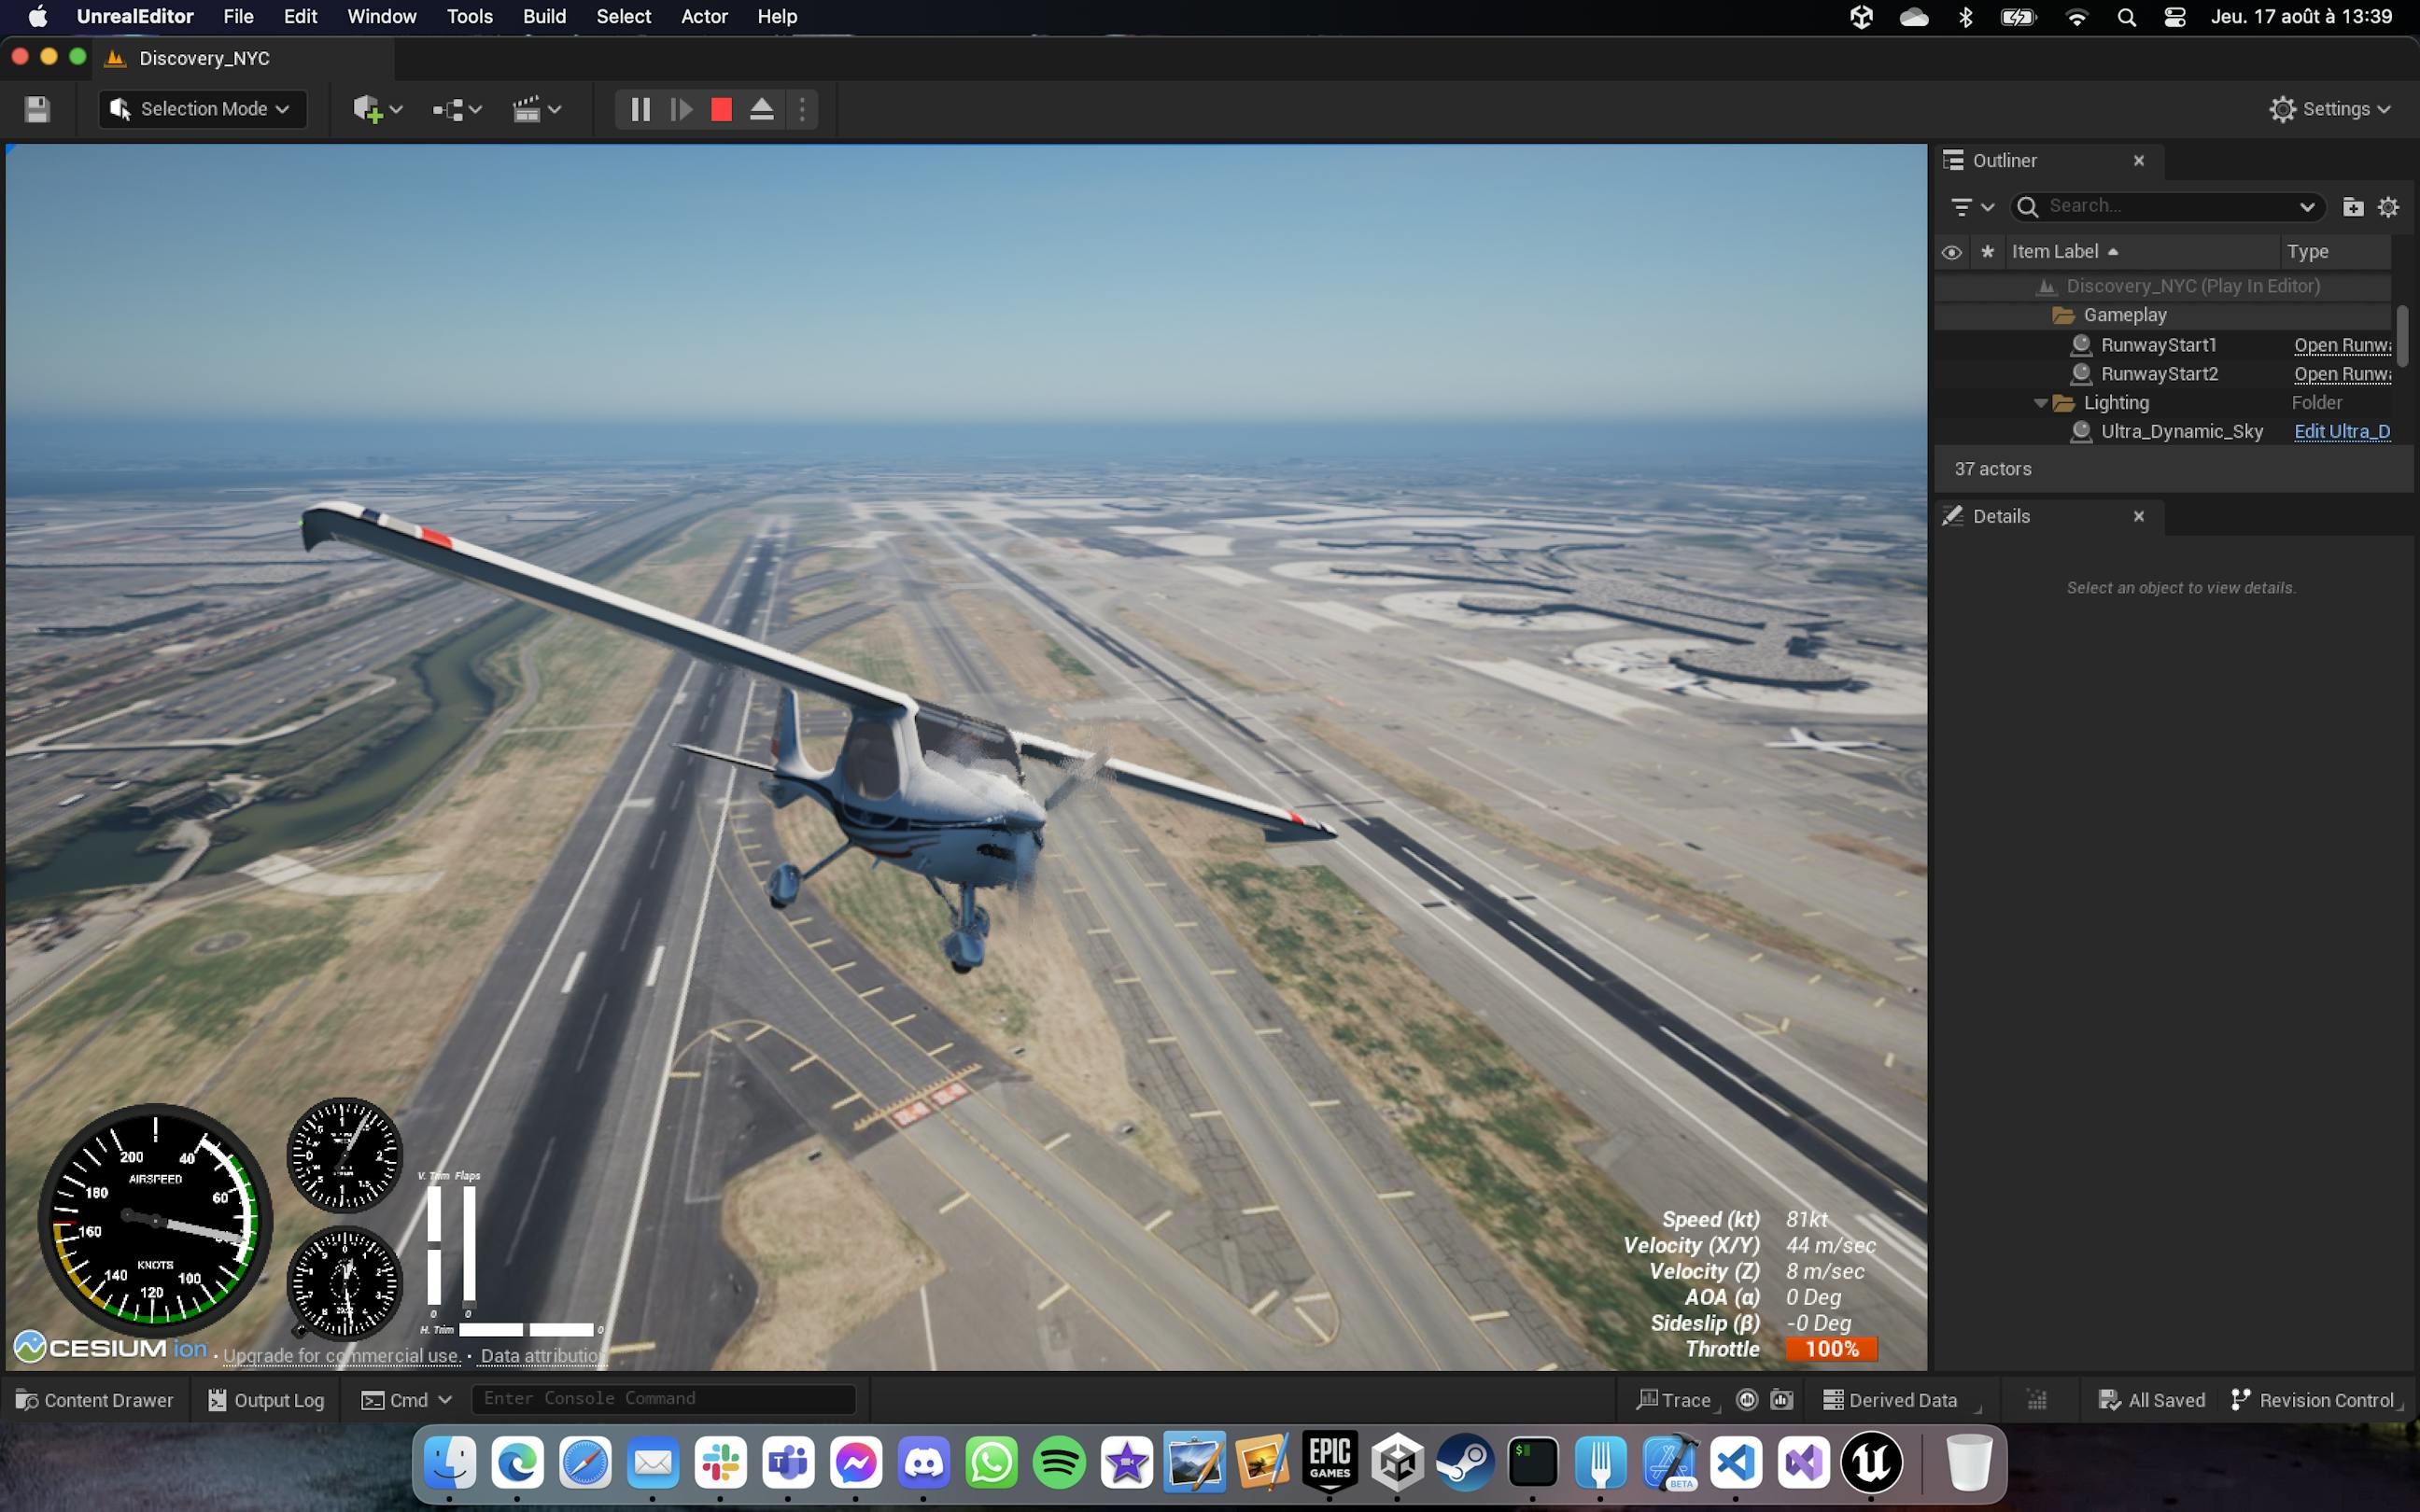This screenshot has width=2420, height=1512.
Task: Open the Content Drawer
Action: click(93, 1399)
